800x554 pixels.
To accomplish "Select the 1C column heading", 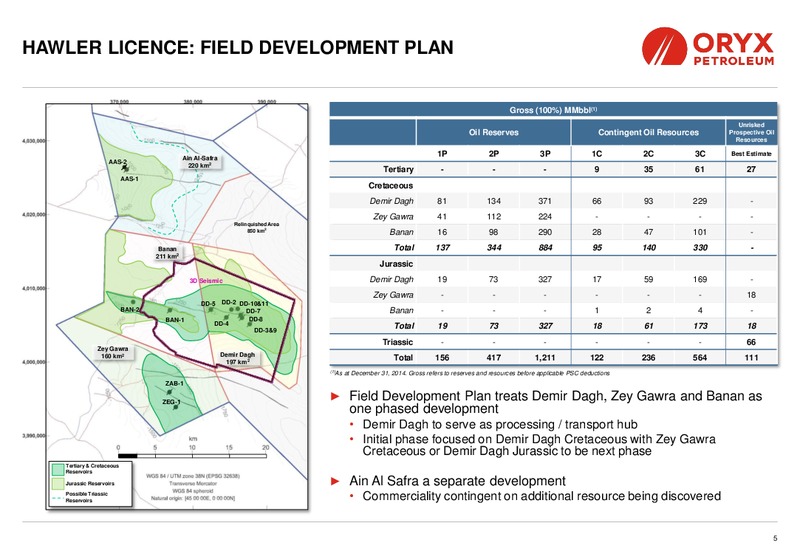I will coord(596,154).
